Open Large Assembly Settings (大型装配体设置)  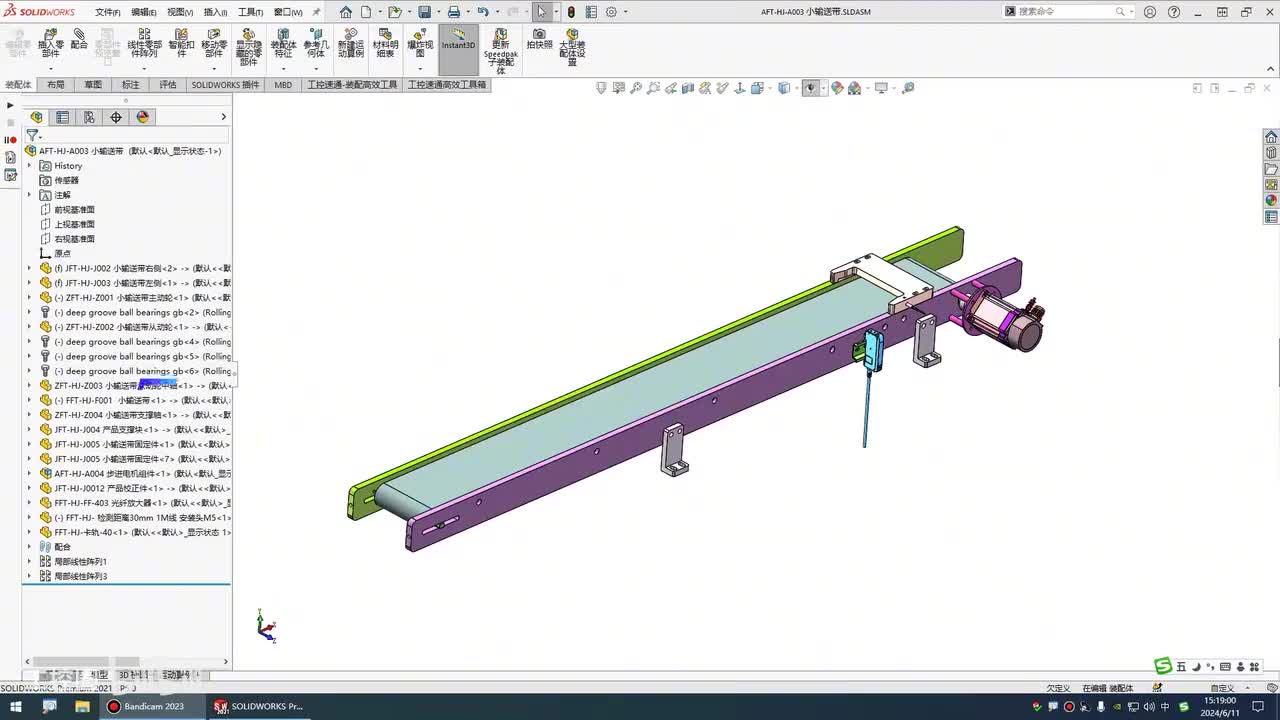pos(572,47)
